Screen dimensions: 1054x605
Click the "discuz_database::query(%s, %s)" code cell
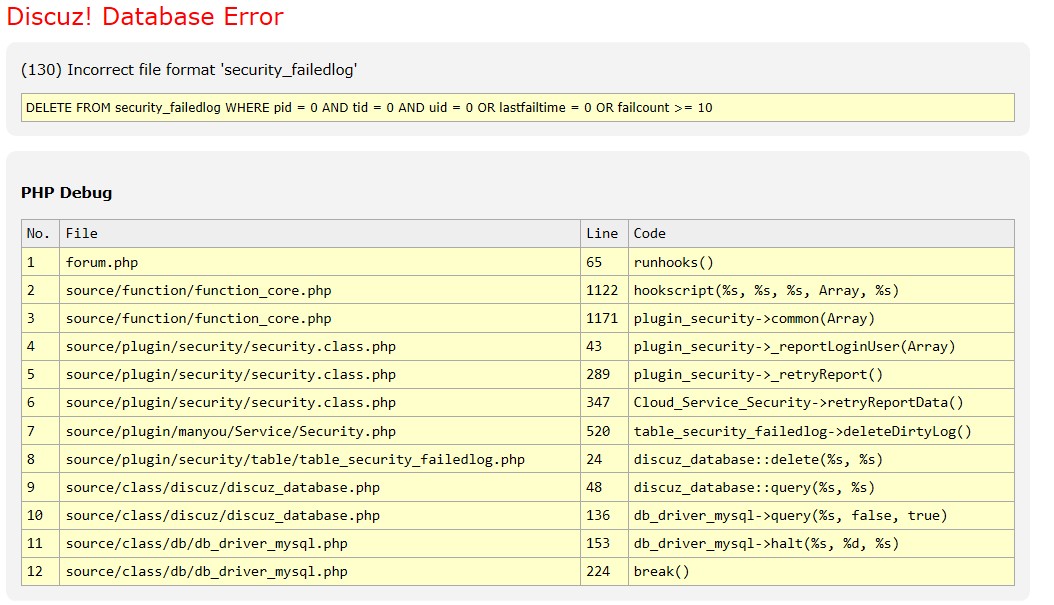[x=821, y=487]
